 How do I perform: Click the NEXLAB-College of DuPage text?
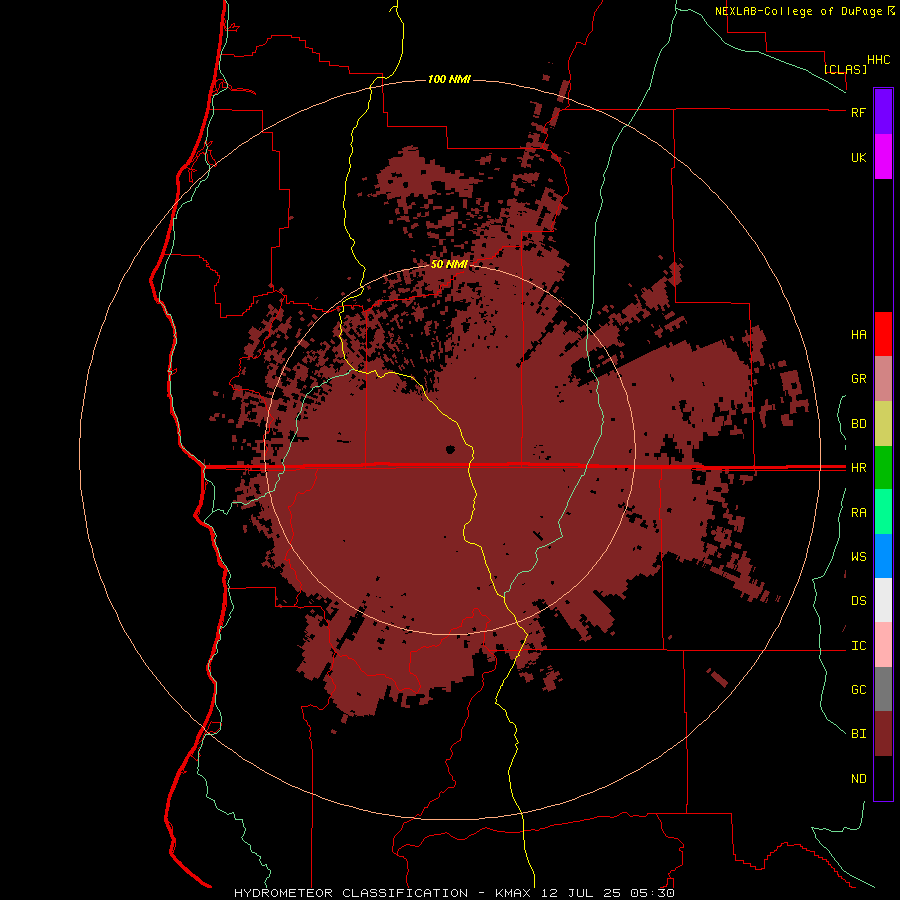click(x=800, y=11)
